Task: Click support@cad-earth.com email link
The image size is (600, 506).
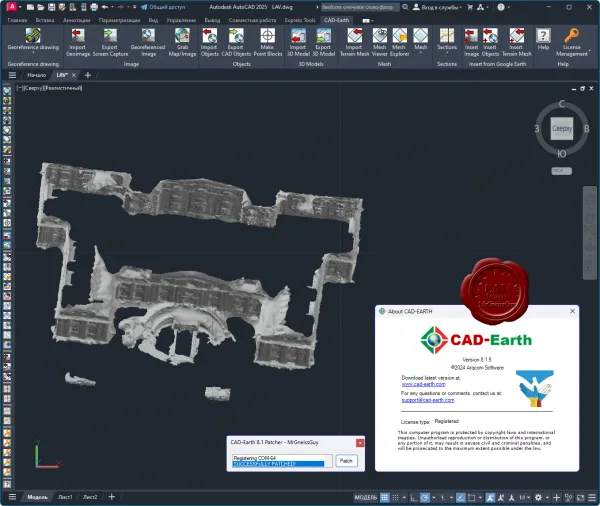Action: click(x=428, y=400)
